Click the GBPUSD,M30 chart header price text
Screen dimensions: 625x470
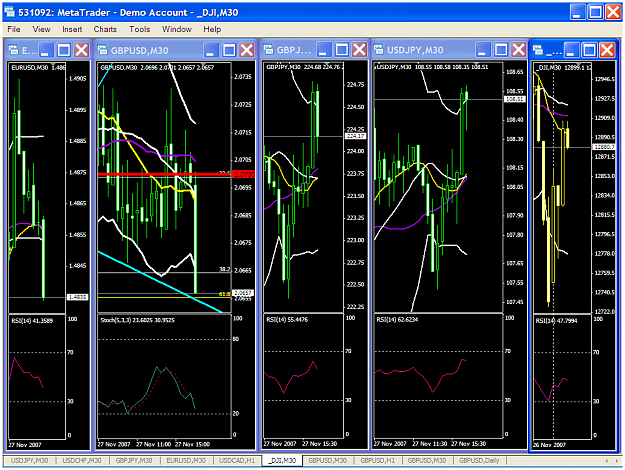[x=157, y=67]
